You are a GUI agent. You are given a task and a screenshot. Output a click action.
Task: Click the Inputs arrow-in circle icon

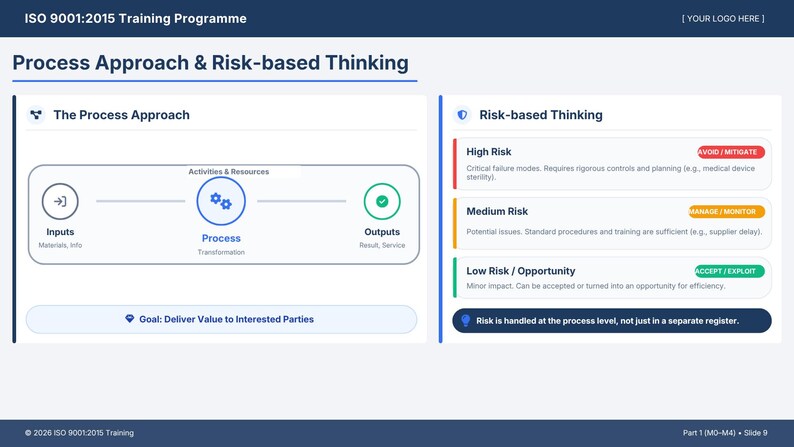(x=60, y=201)
